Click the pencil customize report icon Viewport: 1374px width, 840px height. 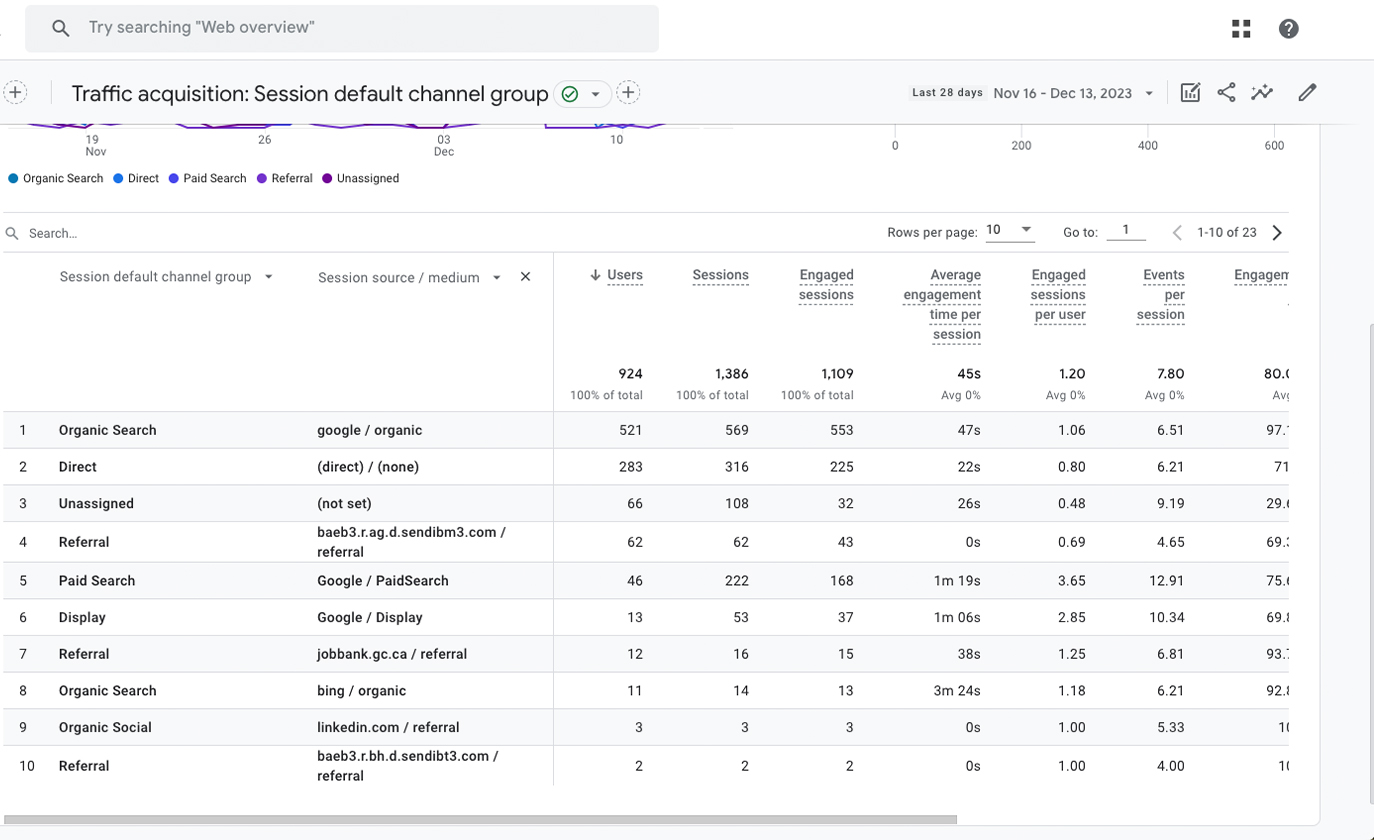[1307, 93]
